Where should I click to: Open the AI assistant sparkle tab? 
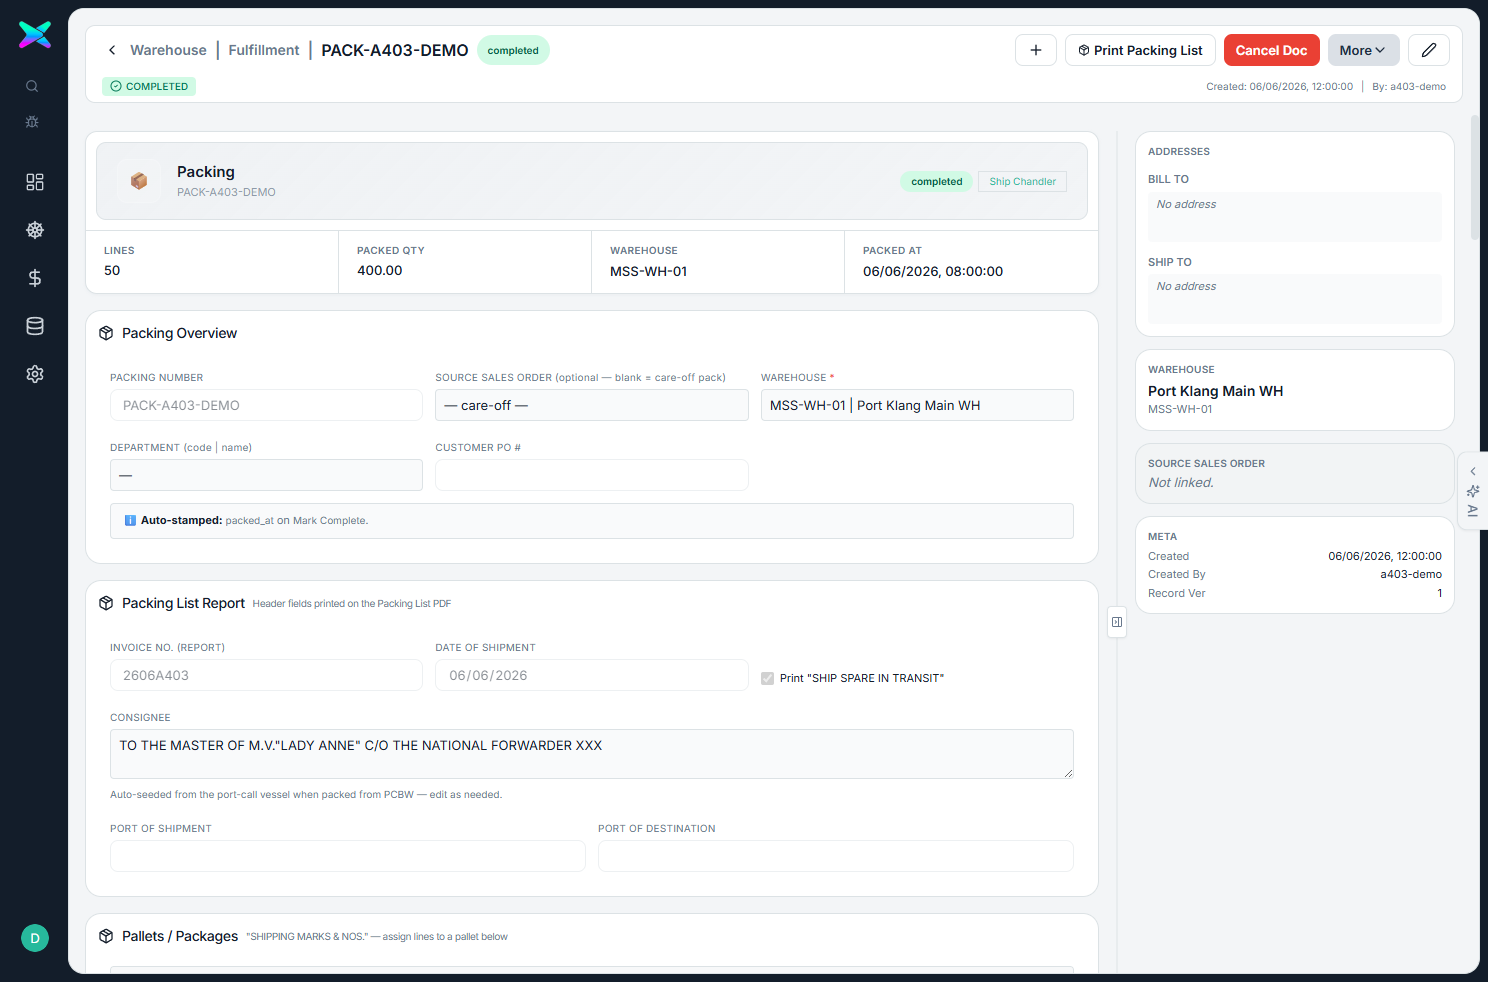pyautogui.click(x=1473, y=491)
